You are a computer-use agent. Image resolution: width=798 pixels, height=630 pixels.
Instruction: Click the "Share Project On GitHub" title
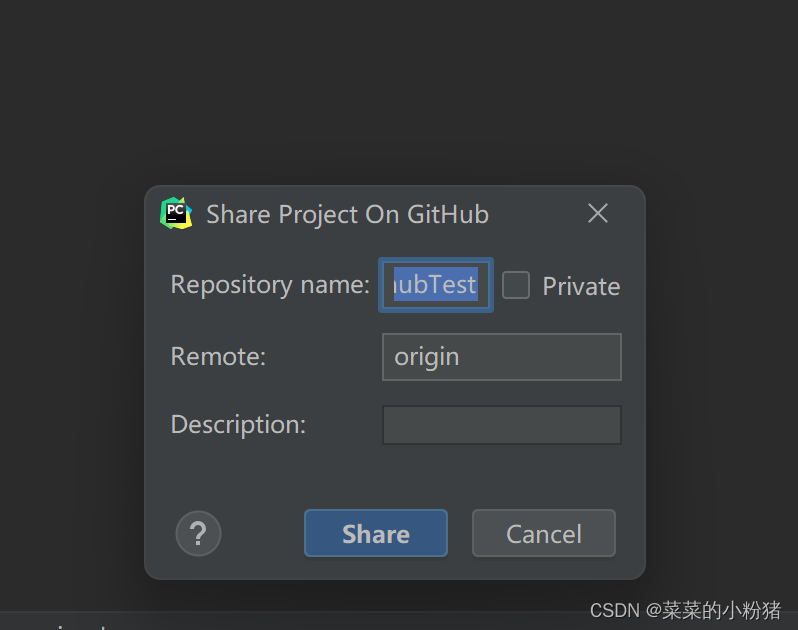pos(348,214)
